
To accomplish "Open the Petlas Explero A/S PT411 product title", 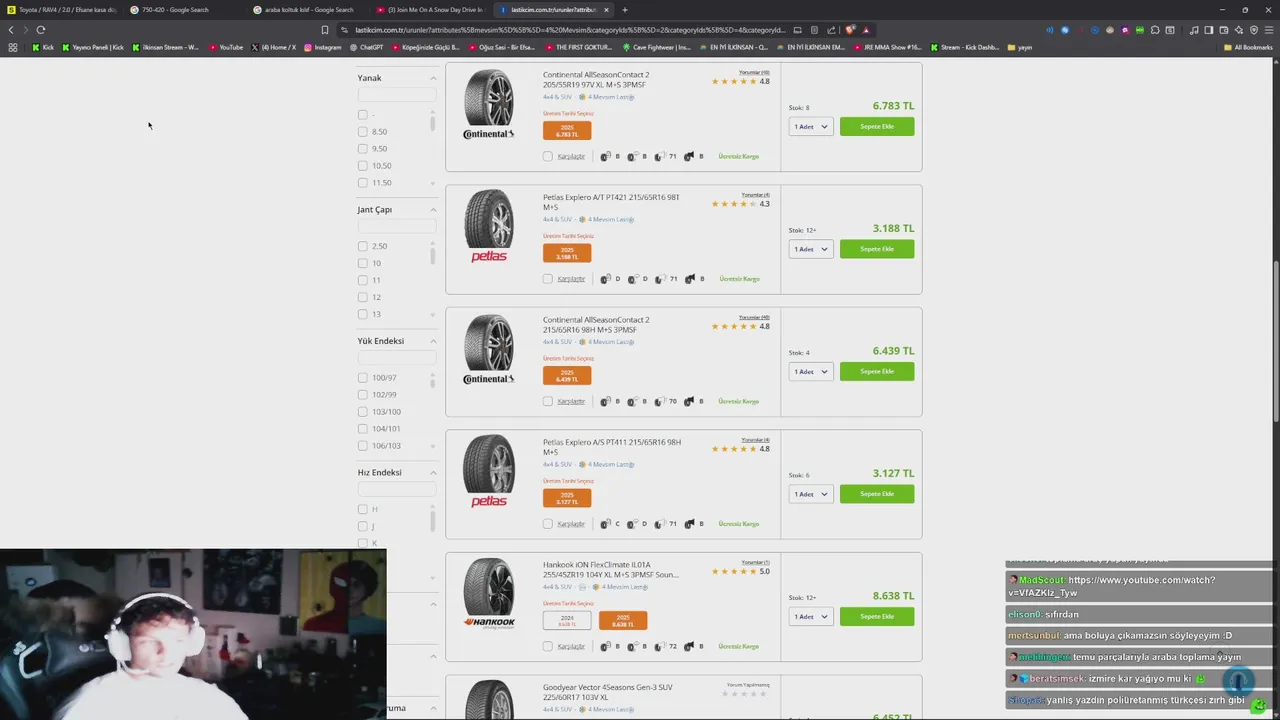I will (612, 447).
